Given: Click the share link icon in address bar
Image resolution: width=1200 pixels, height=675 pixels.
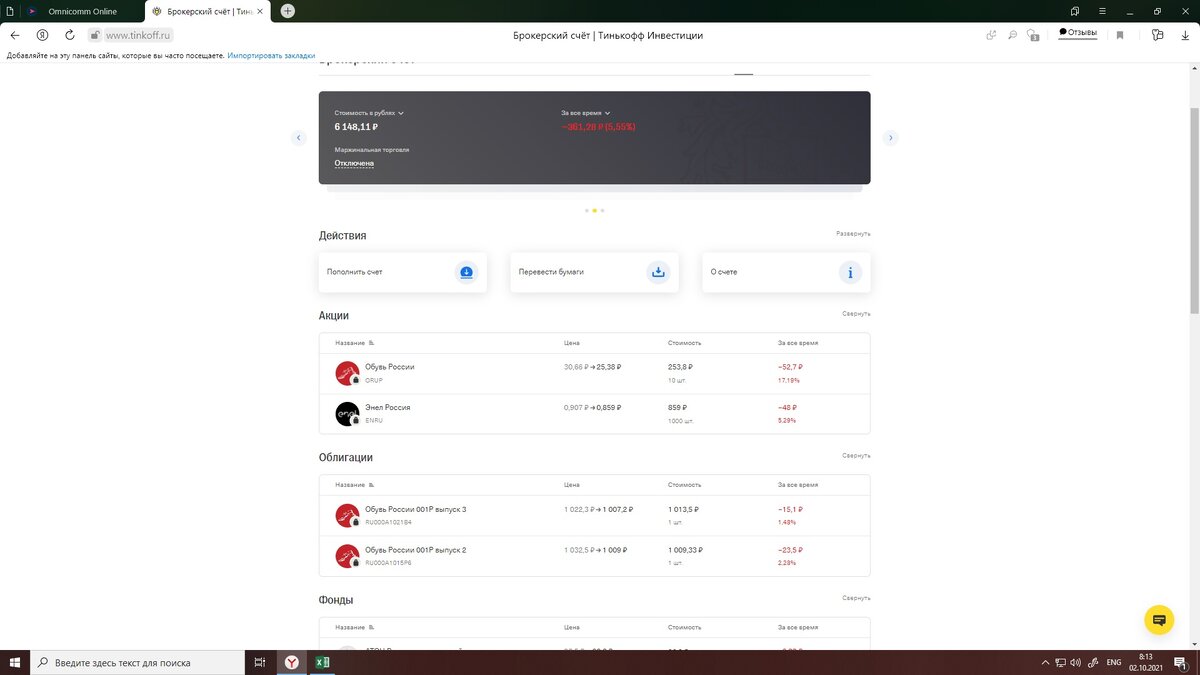Looking at the screenshot, I should [991, 35].
